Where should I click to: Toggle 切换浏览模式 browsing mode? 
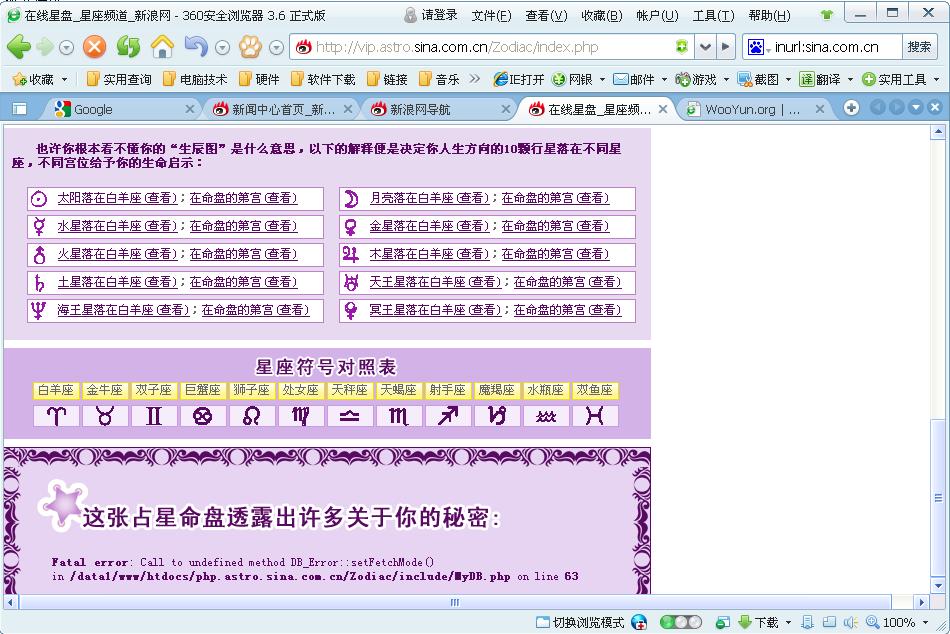(580, 622)
